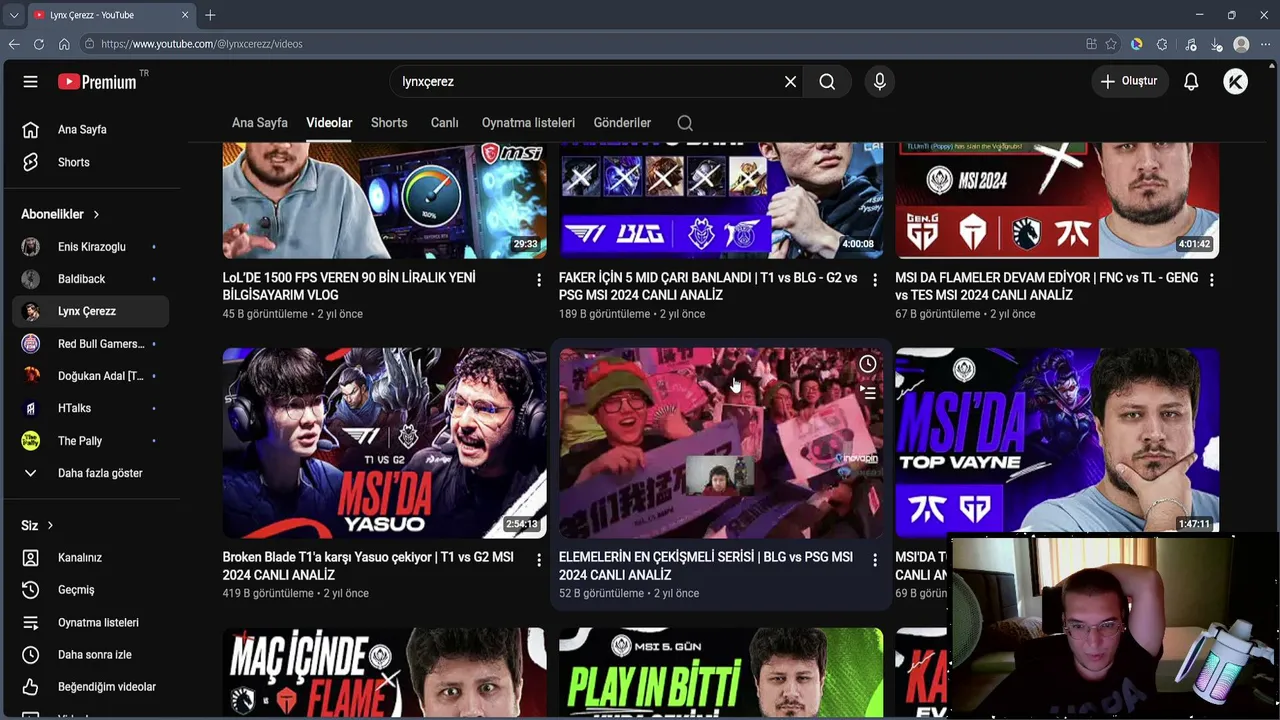Play the MSI'DA TOP VAYNE thumbnail video

click(x=1057, y=441)
